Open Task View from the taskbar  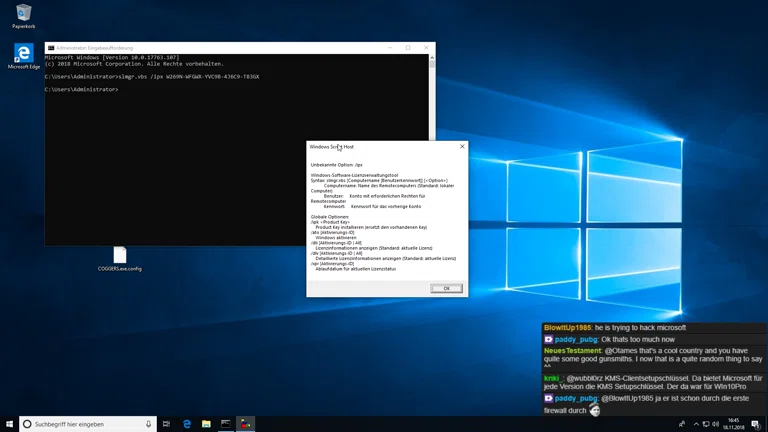click(166, 424)
